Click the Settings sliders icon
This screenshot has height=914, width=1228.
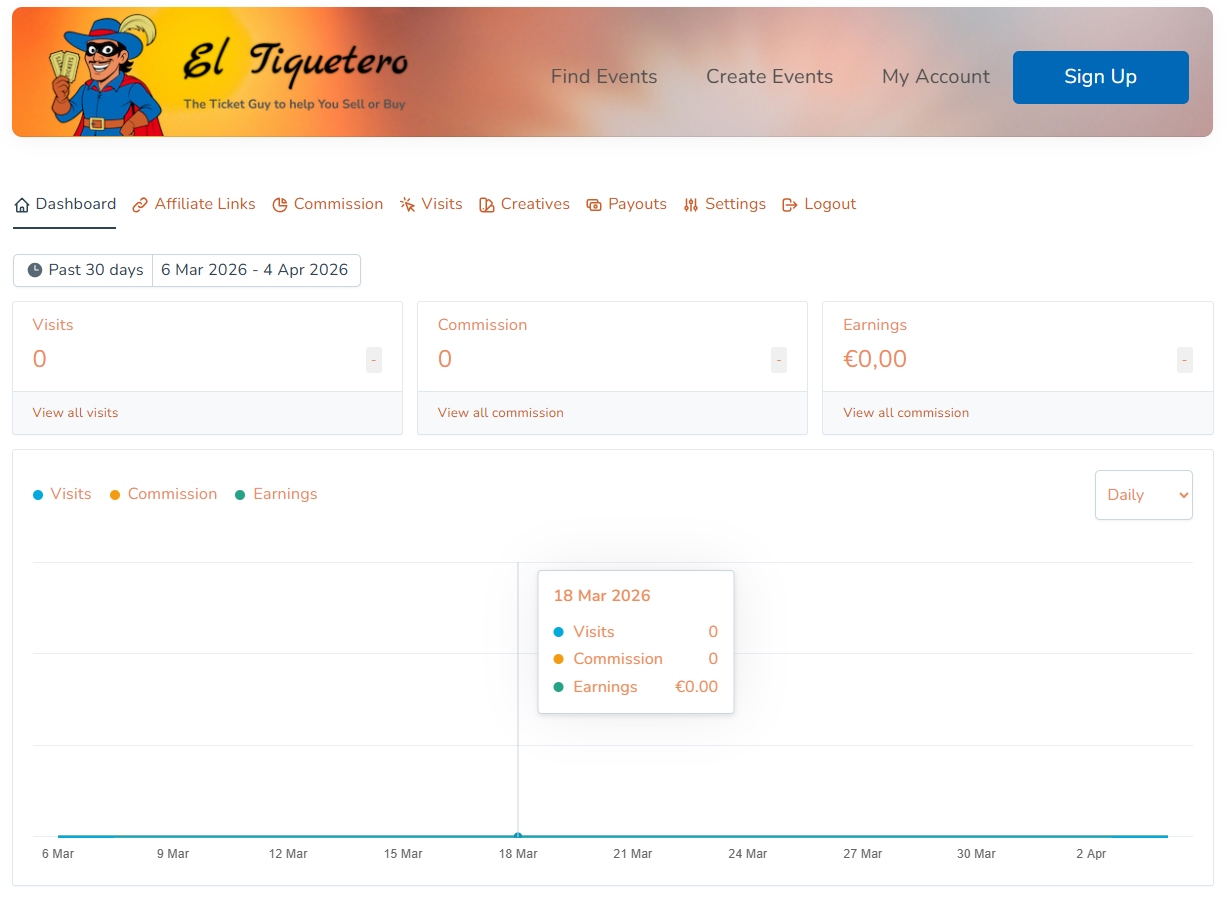691,205
